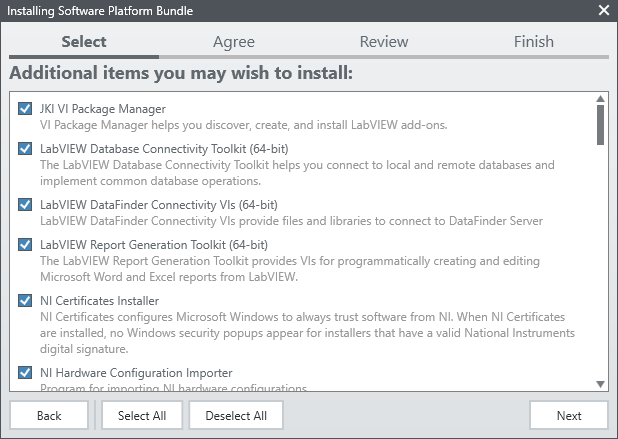Toggle LabVIEW Report Generation Toolkit checkbox
Screen dimensions: 618x439
pyautogui.click(x=25, y=245)
